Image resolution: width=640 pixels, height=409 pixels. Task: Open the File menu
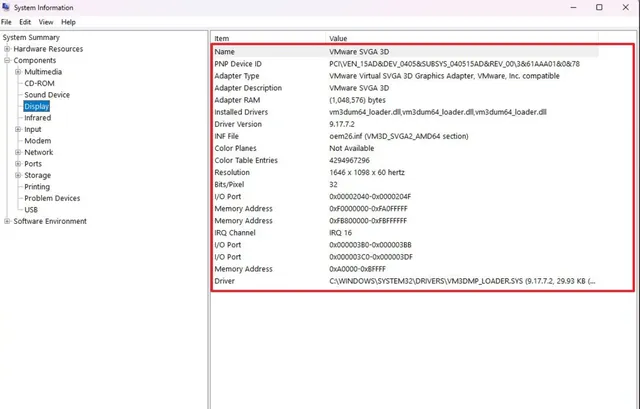pos(6,22)
